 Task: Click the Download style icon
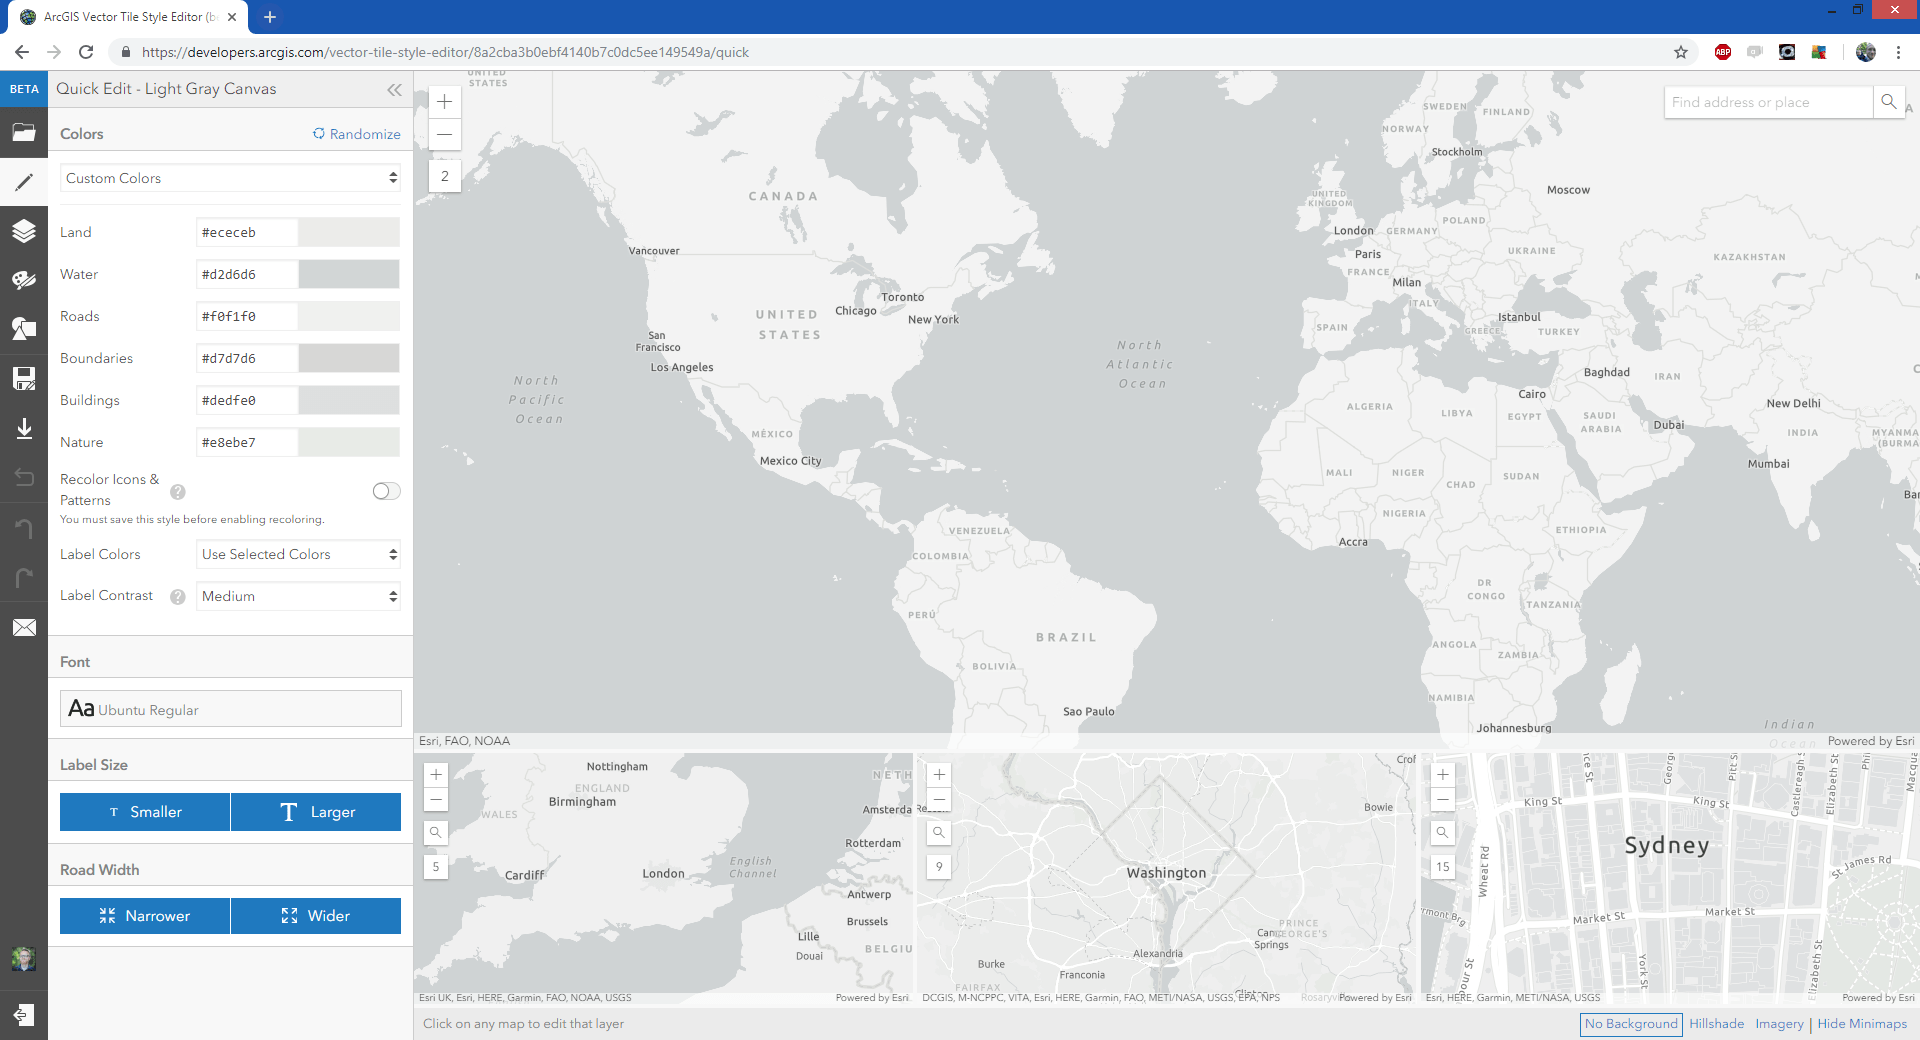[x=23, y=428]
